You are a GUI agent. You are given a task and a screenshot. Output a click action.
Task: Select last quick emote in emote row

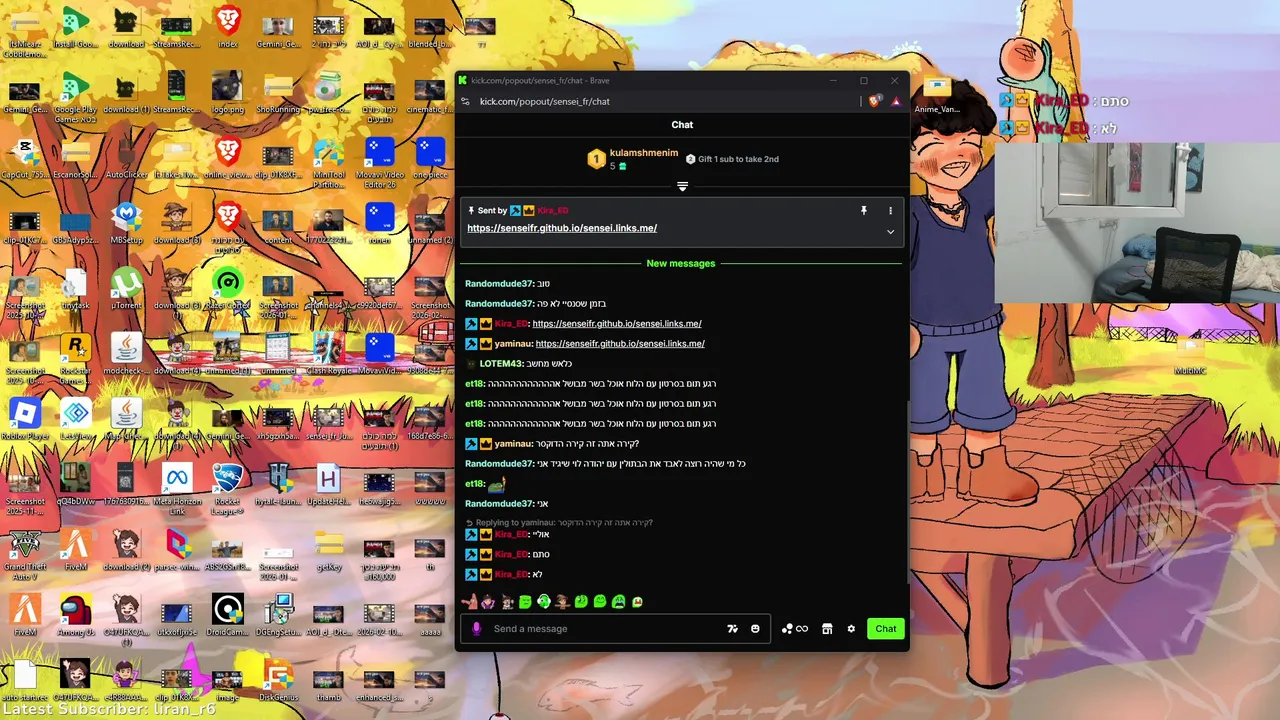pyautogui.click(x=638, y=601)
